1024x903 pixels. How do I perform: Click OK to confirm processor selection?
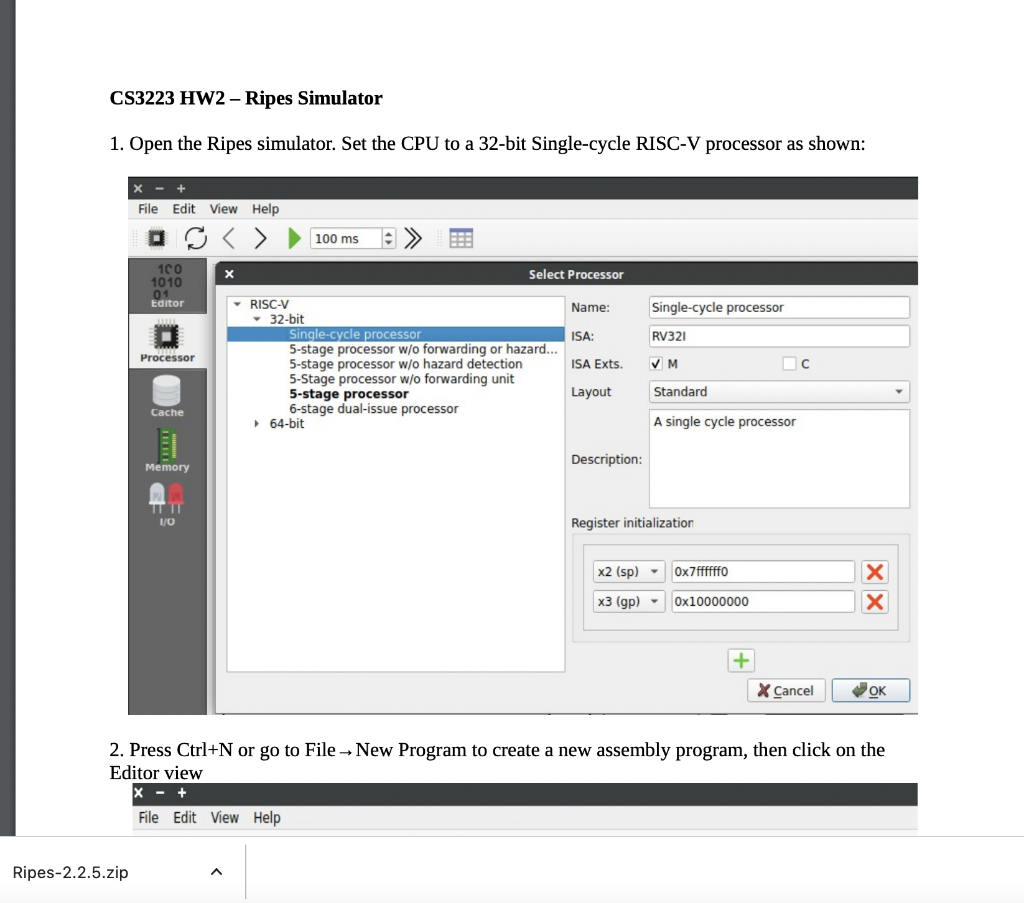click(x=869, y=690)
